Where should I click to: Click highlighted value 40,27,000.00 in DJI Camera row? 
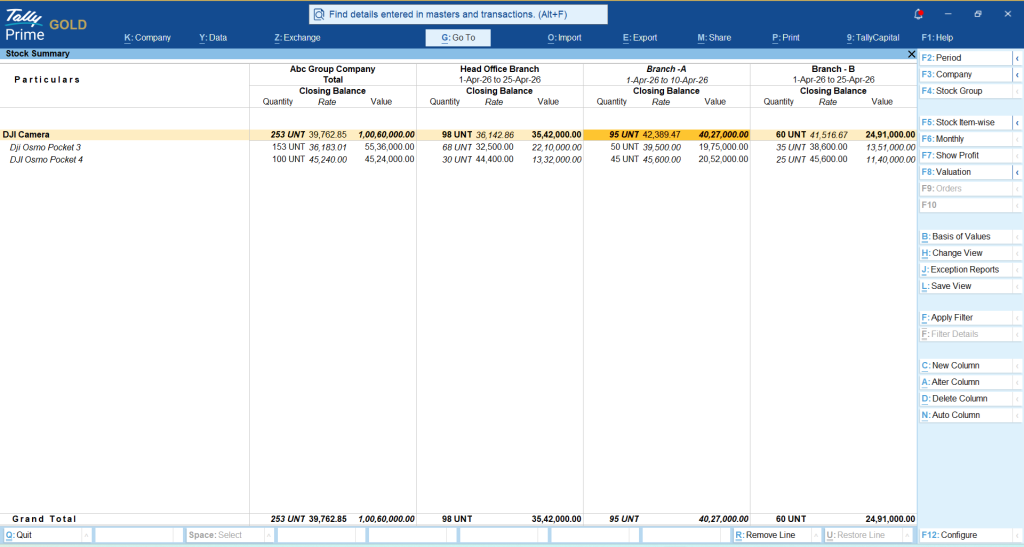[x=724, y=134]
